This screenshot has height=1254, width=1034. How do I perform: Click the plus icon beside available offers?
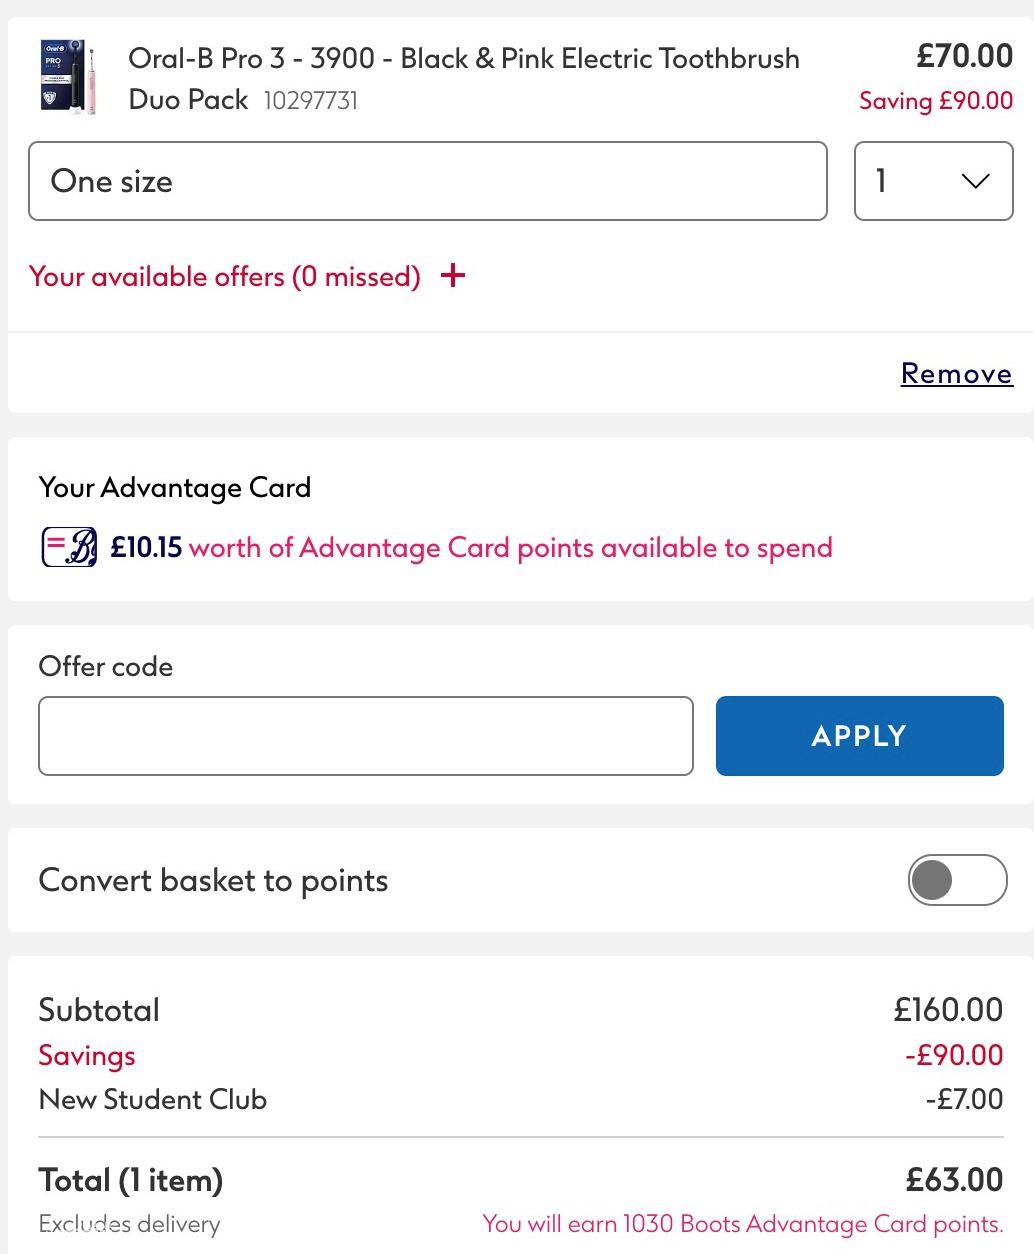click(453, 276)
